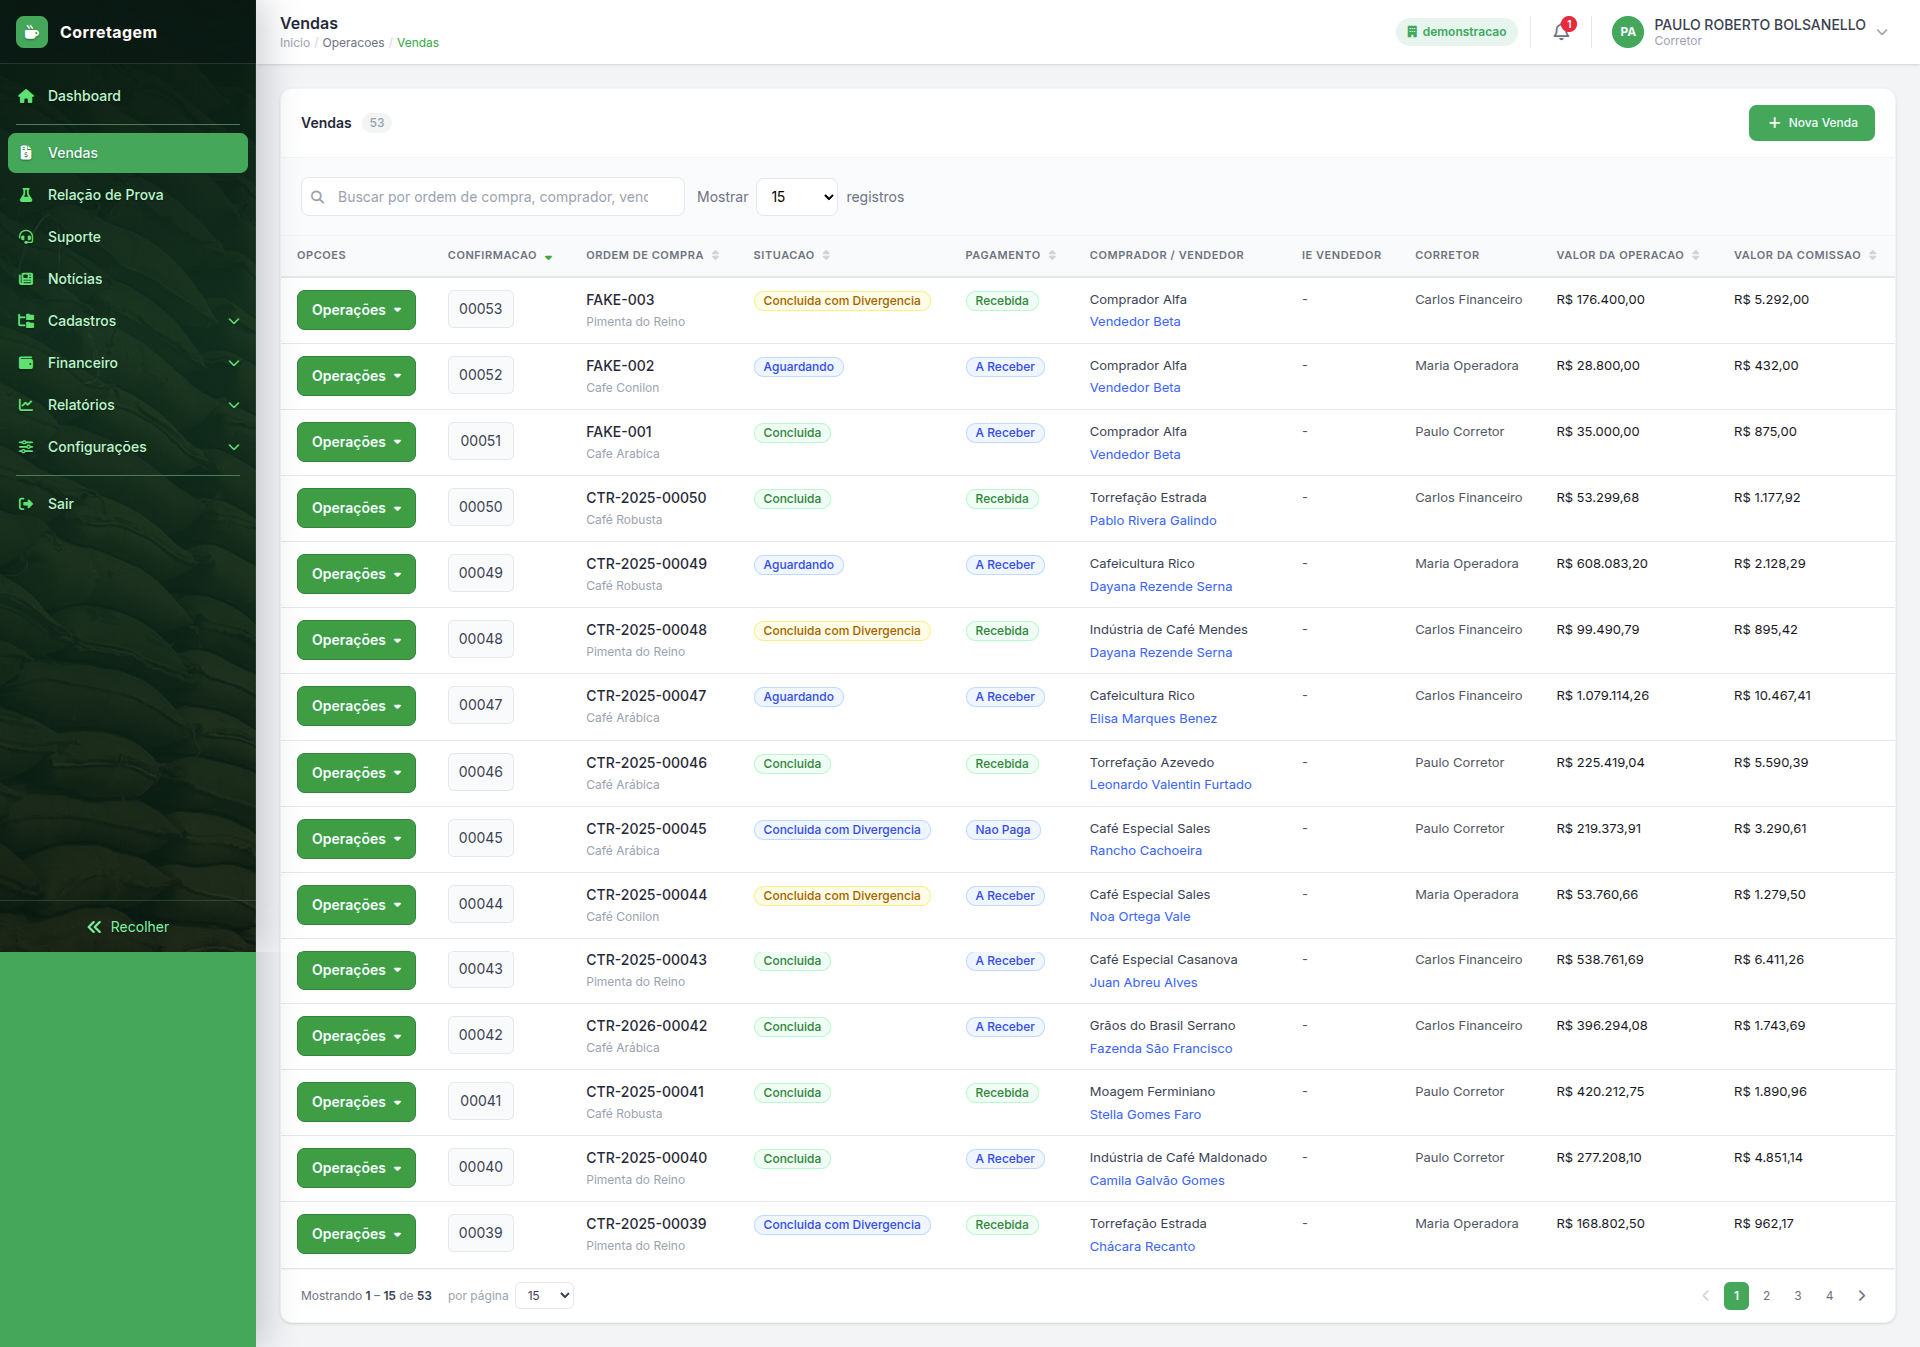Click the Configurações sliders icon

26,447
